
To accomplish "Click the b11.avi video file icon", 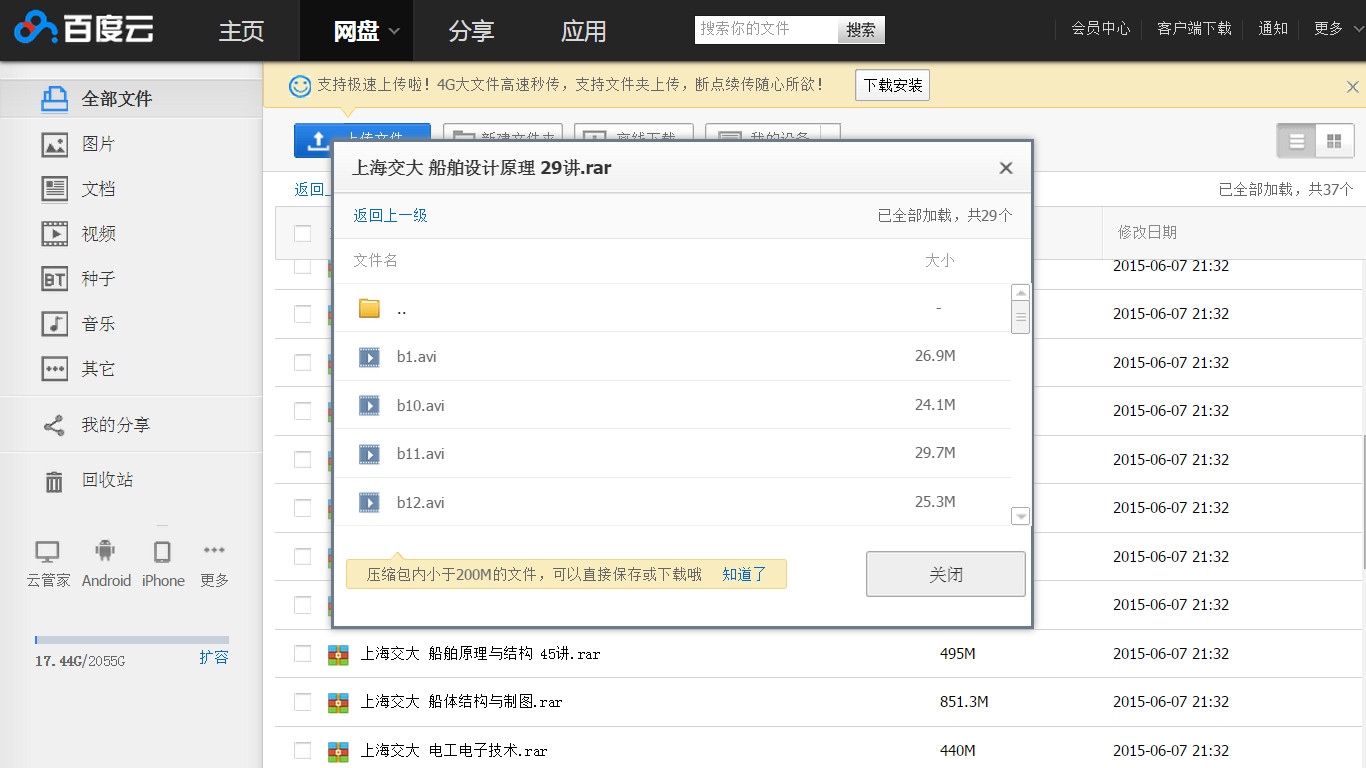I will coord(369,454).
